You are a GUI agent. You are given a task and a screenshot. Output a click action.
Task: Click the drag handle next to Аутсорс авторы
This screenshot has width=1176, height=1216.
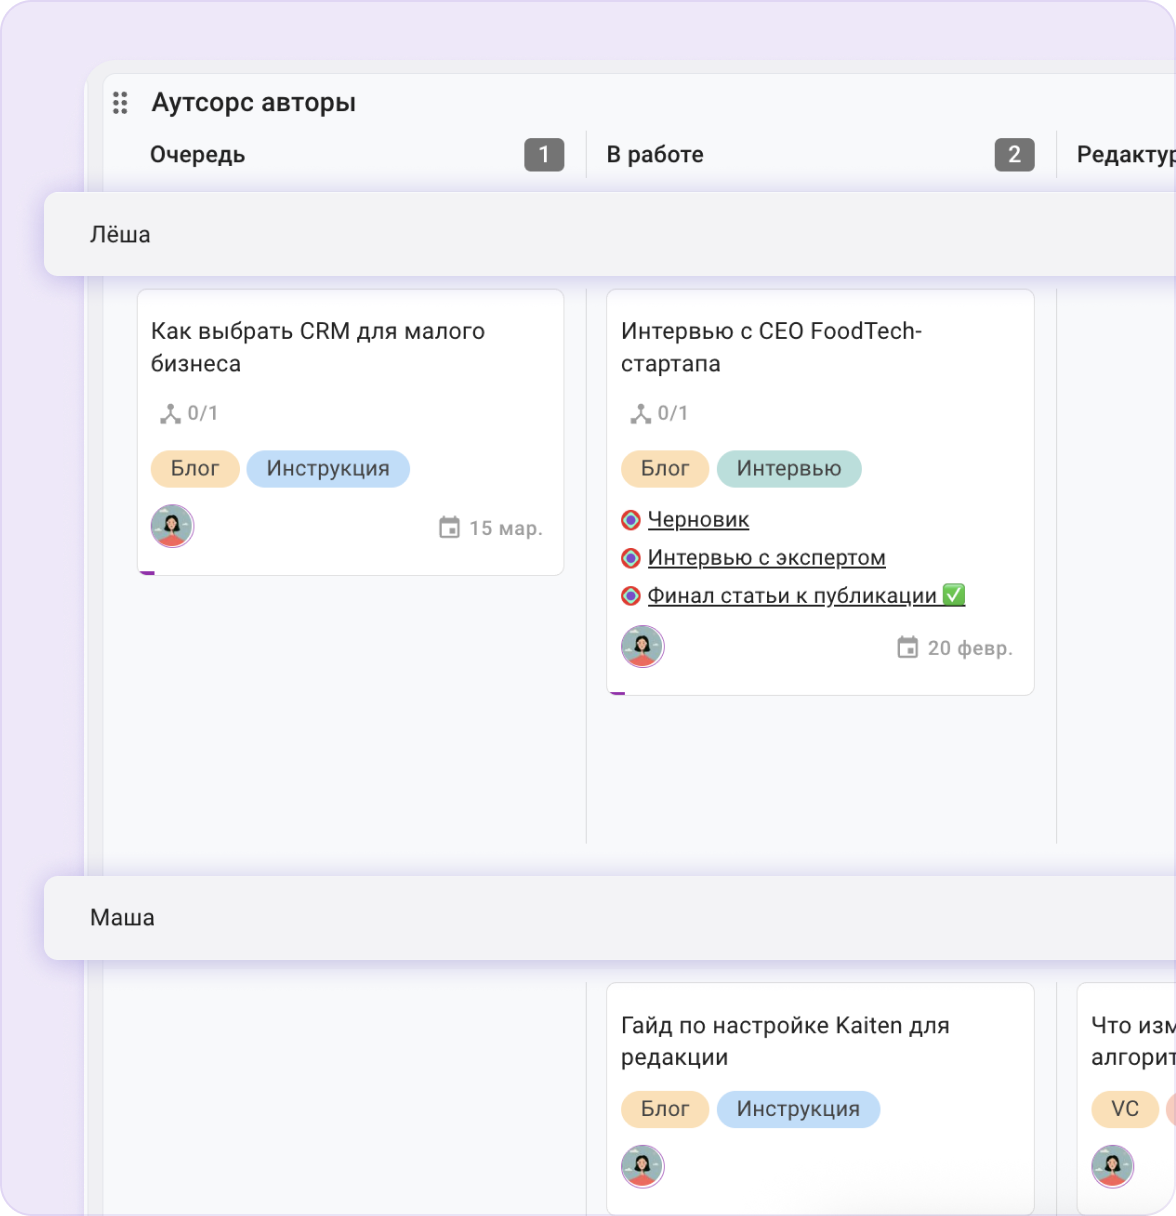pyautogui.click(x=120, y=103)
